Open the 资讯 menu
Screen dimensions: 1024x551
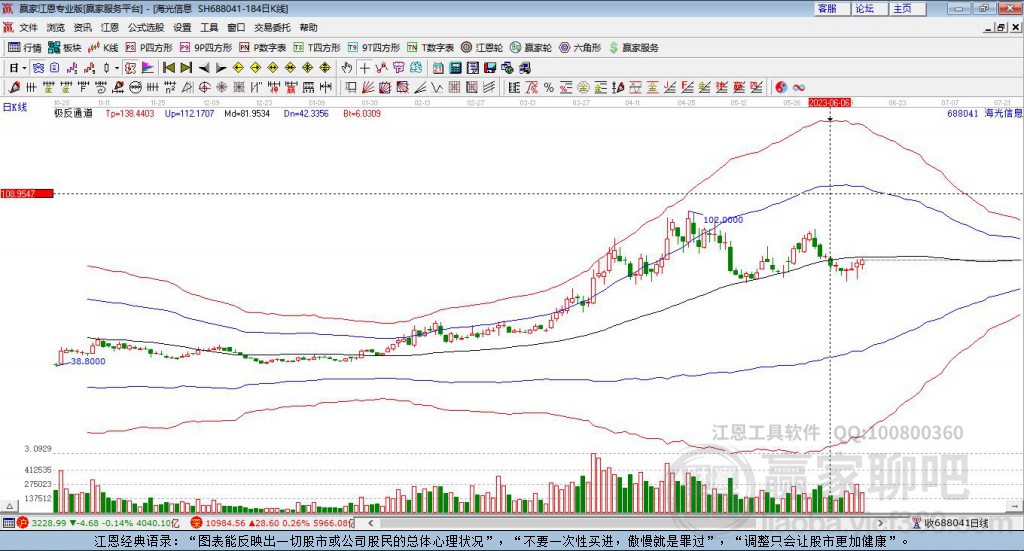point(82,27)
